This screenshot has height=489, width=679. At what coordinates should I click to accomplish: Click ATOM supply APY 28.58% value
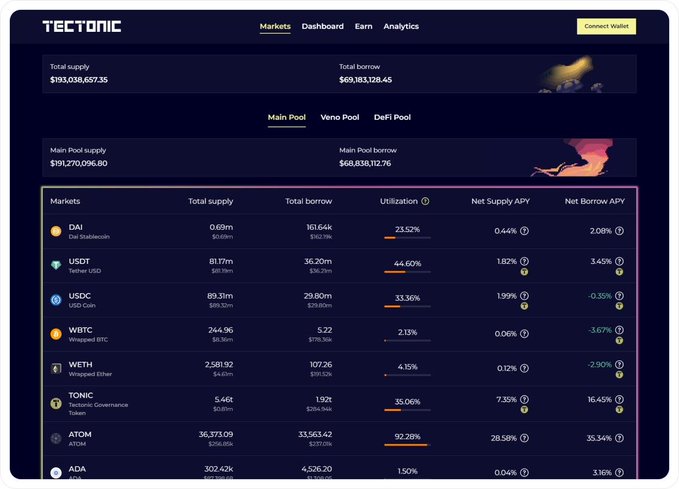click(504, 438)
